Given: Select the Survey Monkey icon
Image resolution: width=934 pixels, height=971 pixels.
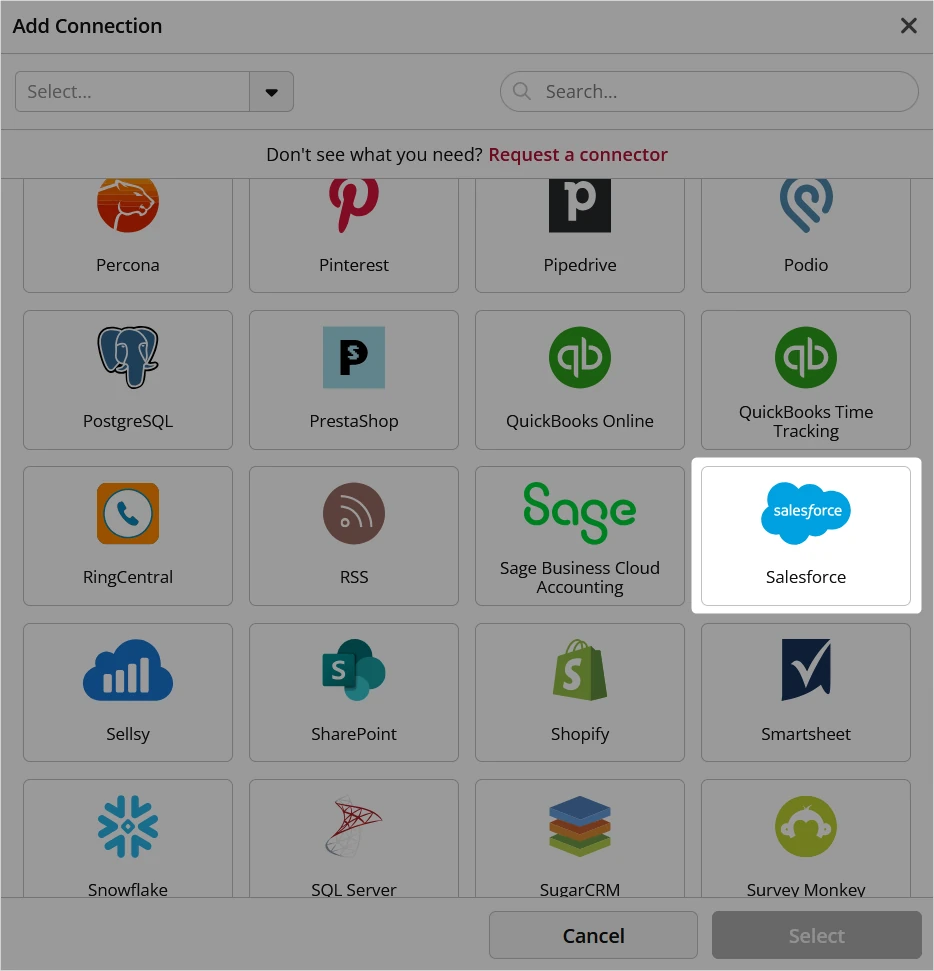Looking at the screenshot, I should pyautogui.click(x=806, y=826).
